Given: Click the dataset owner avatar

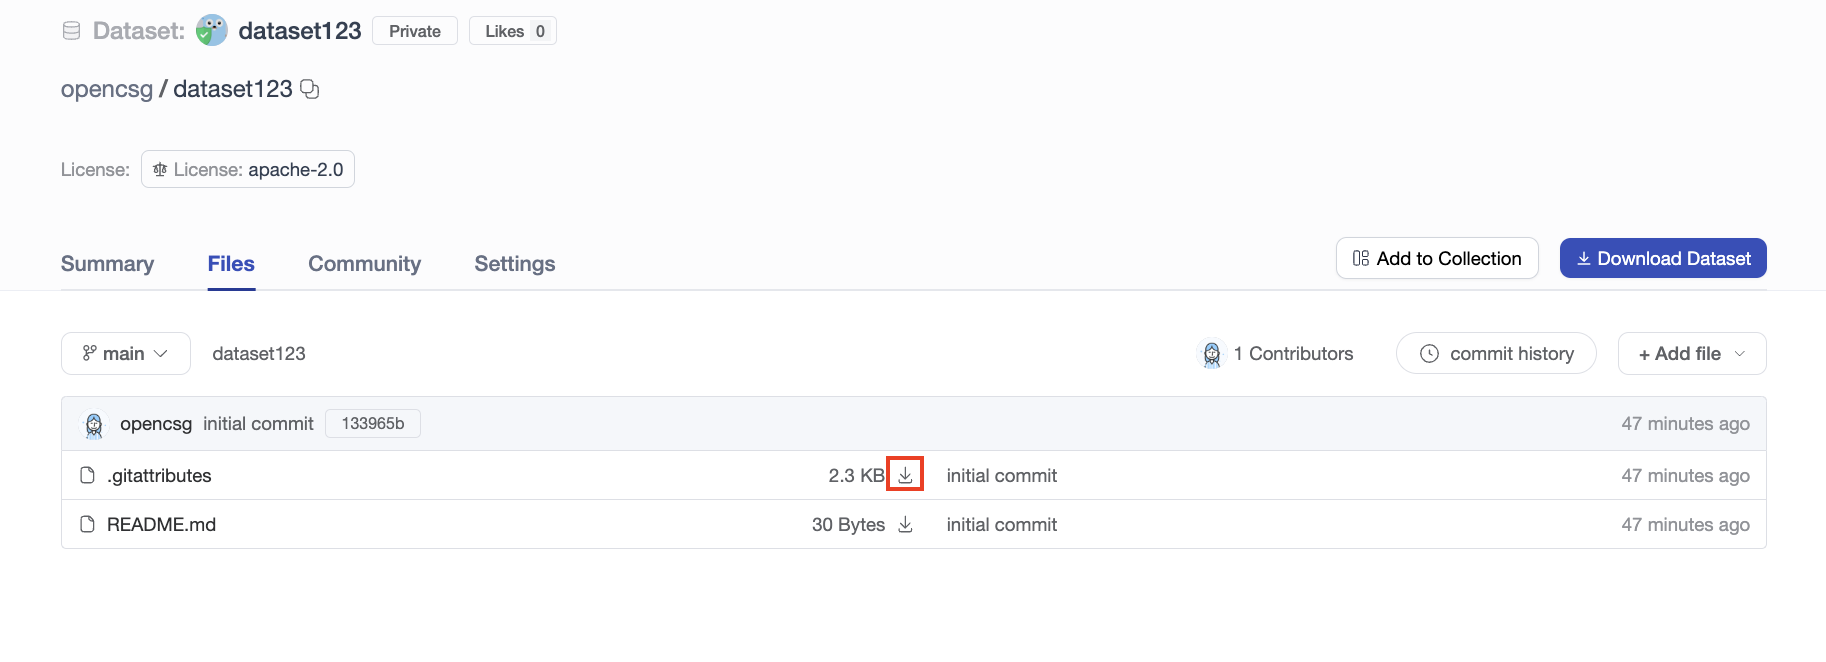Looking at the screenshot, I should (212, 31).
